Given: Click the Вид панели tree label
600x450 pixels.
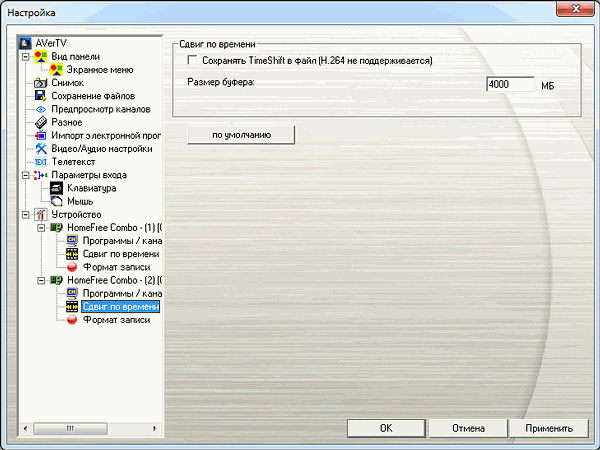Looking at the screenshot, I should tap(75, 57).
